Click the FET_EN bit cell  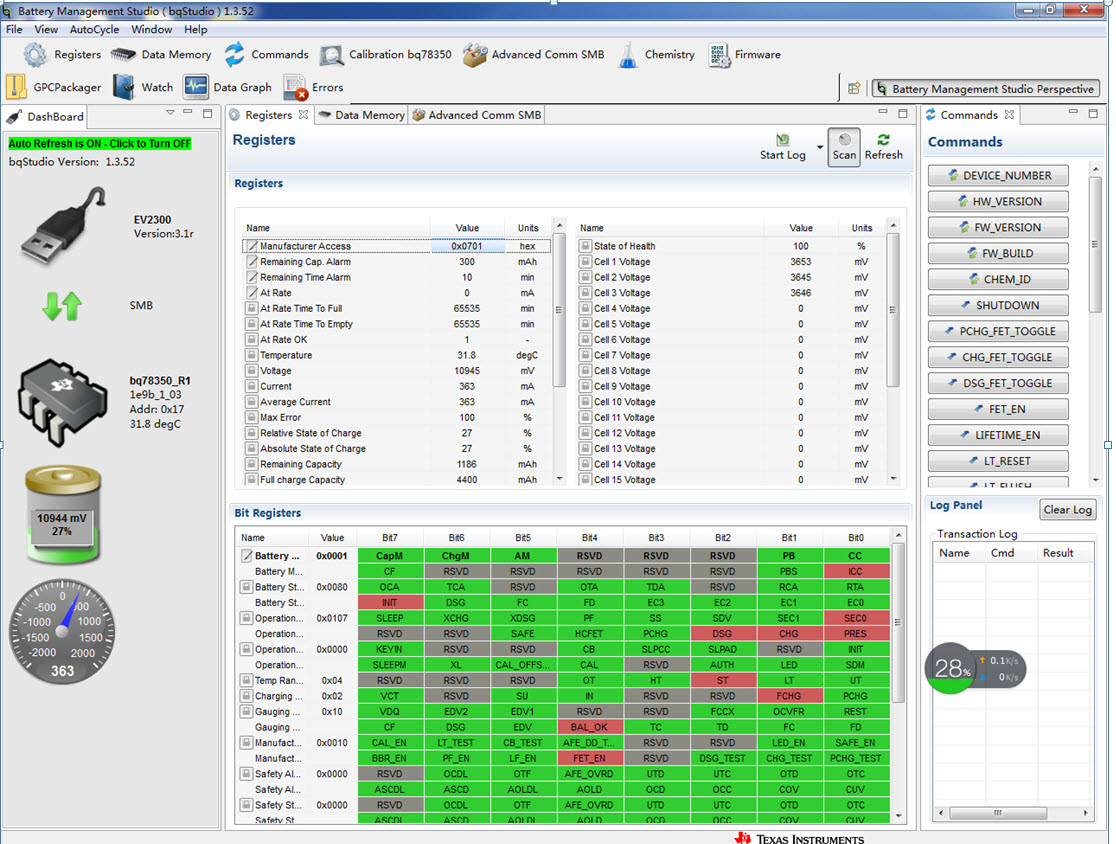(589, 759)
